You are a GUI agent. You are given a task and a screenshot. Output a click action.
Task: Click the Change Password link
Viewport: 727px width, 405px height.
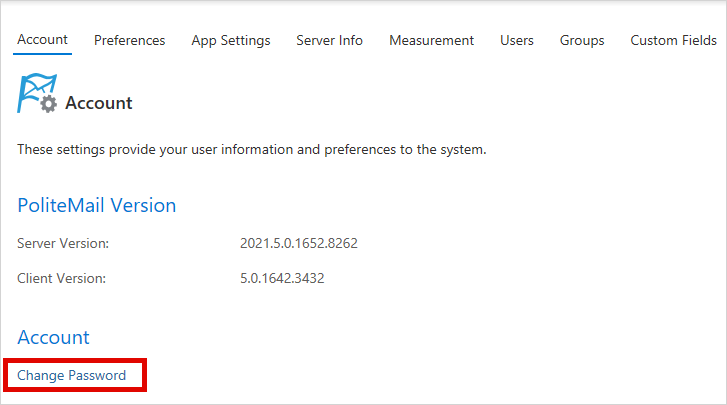click(x=71, y=375)
